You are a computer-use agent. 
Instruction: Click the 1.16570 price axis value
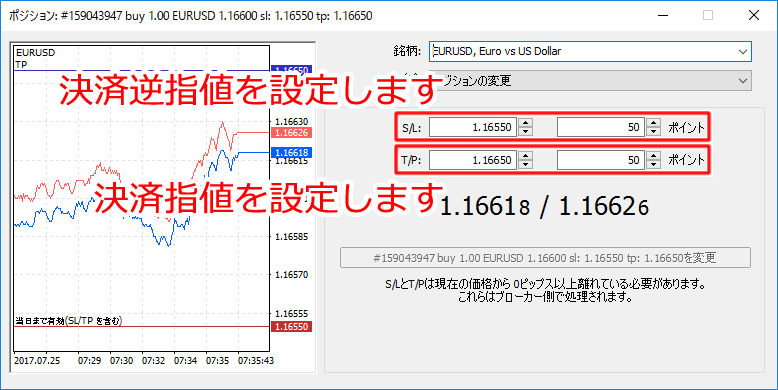[x=292, y=274]
